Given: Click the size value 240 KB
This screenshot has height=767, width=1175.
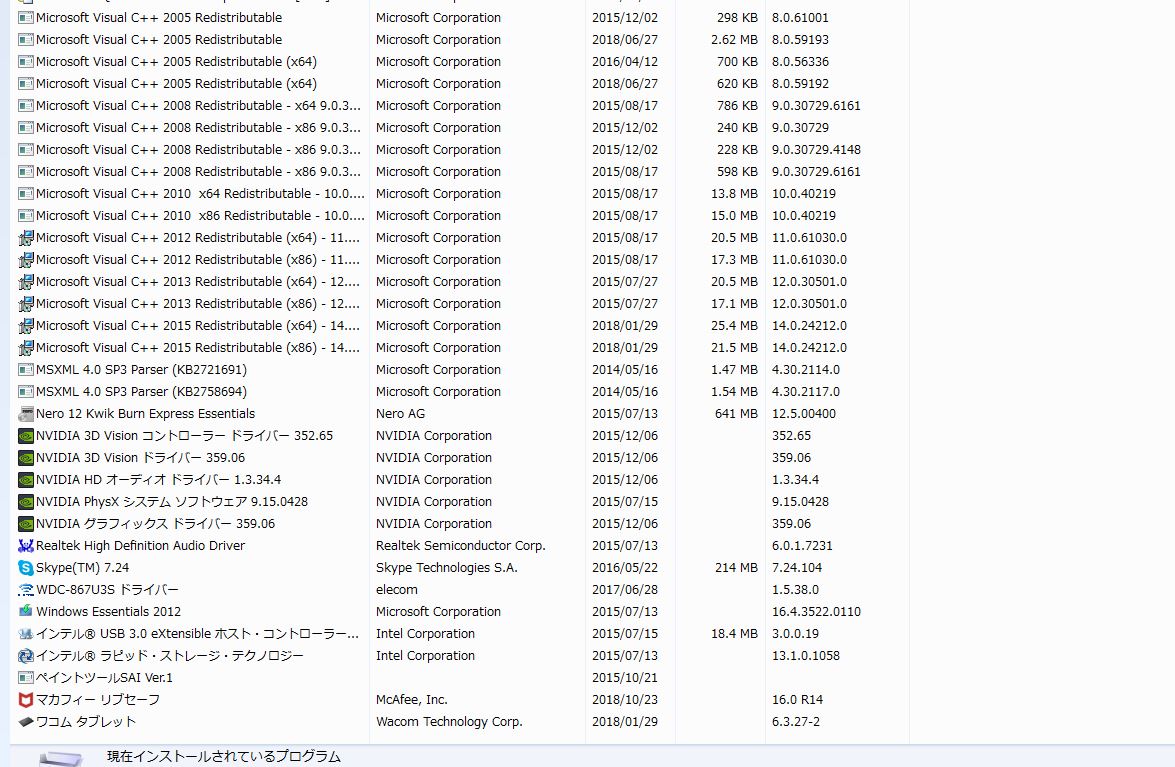Looking at the screenshot, I should click(x=737, y=128).
